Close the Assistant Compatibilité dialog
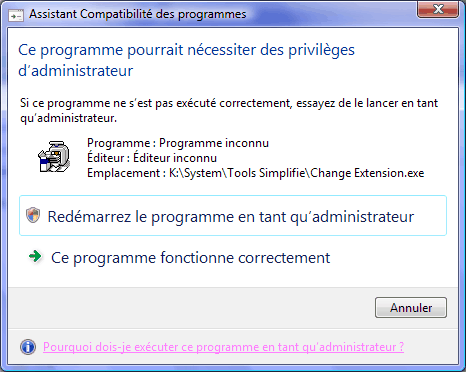 [x=437, y=9]
